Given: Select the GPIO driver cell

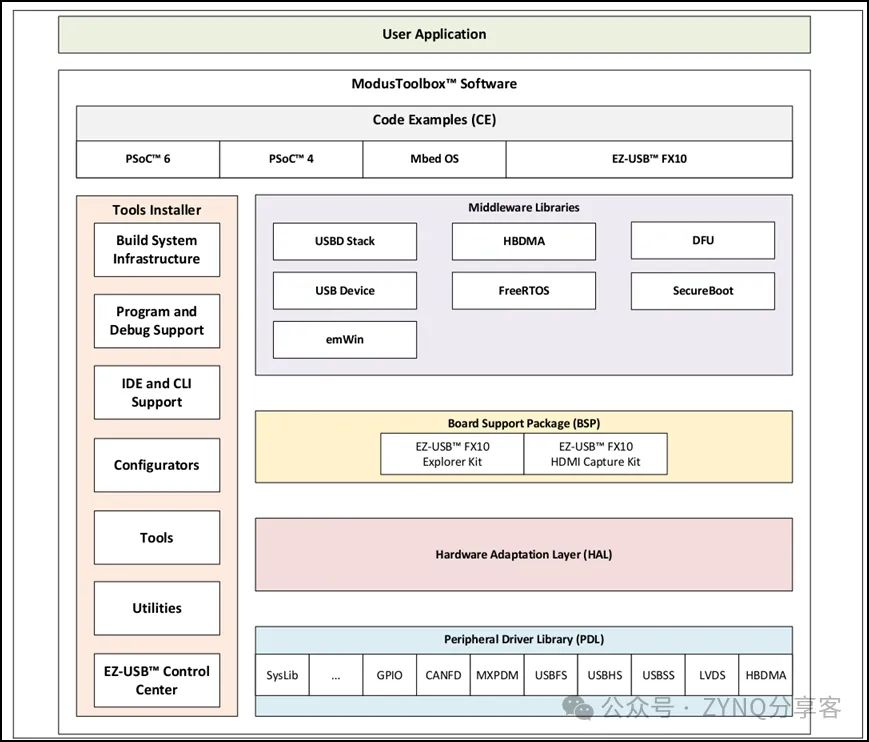Looking at the screenshot, I should tap(390, 675).
